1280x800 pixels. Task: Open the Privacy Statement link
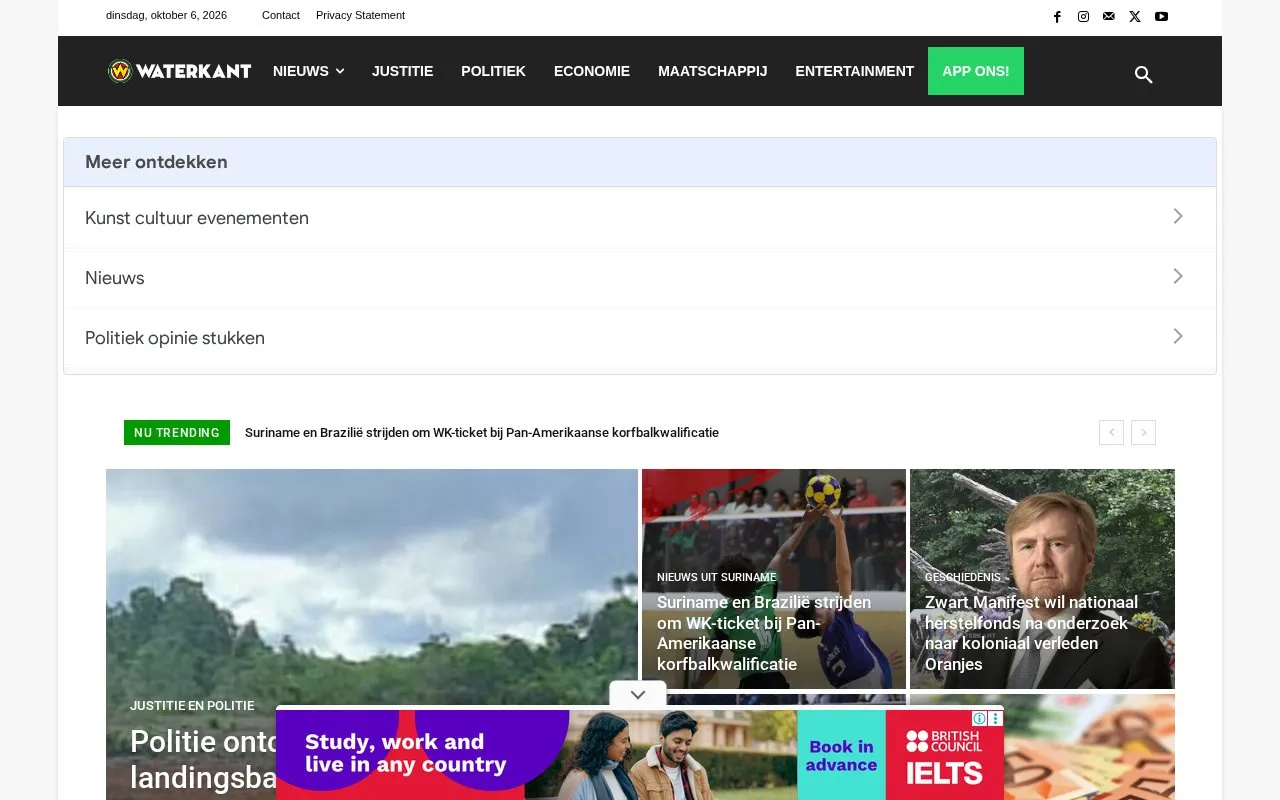(360, 15)
